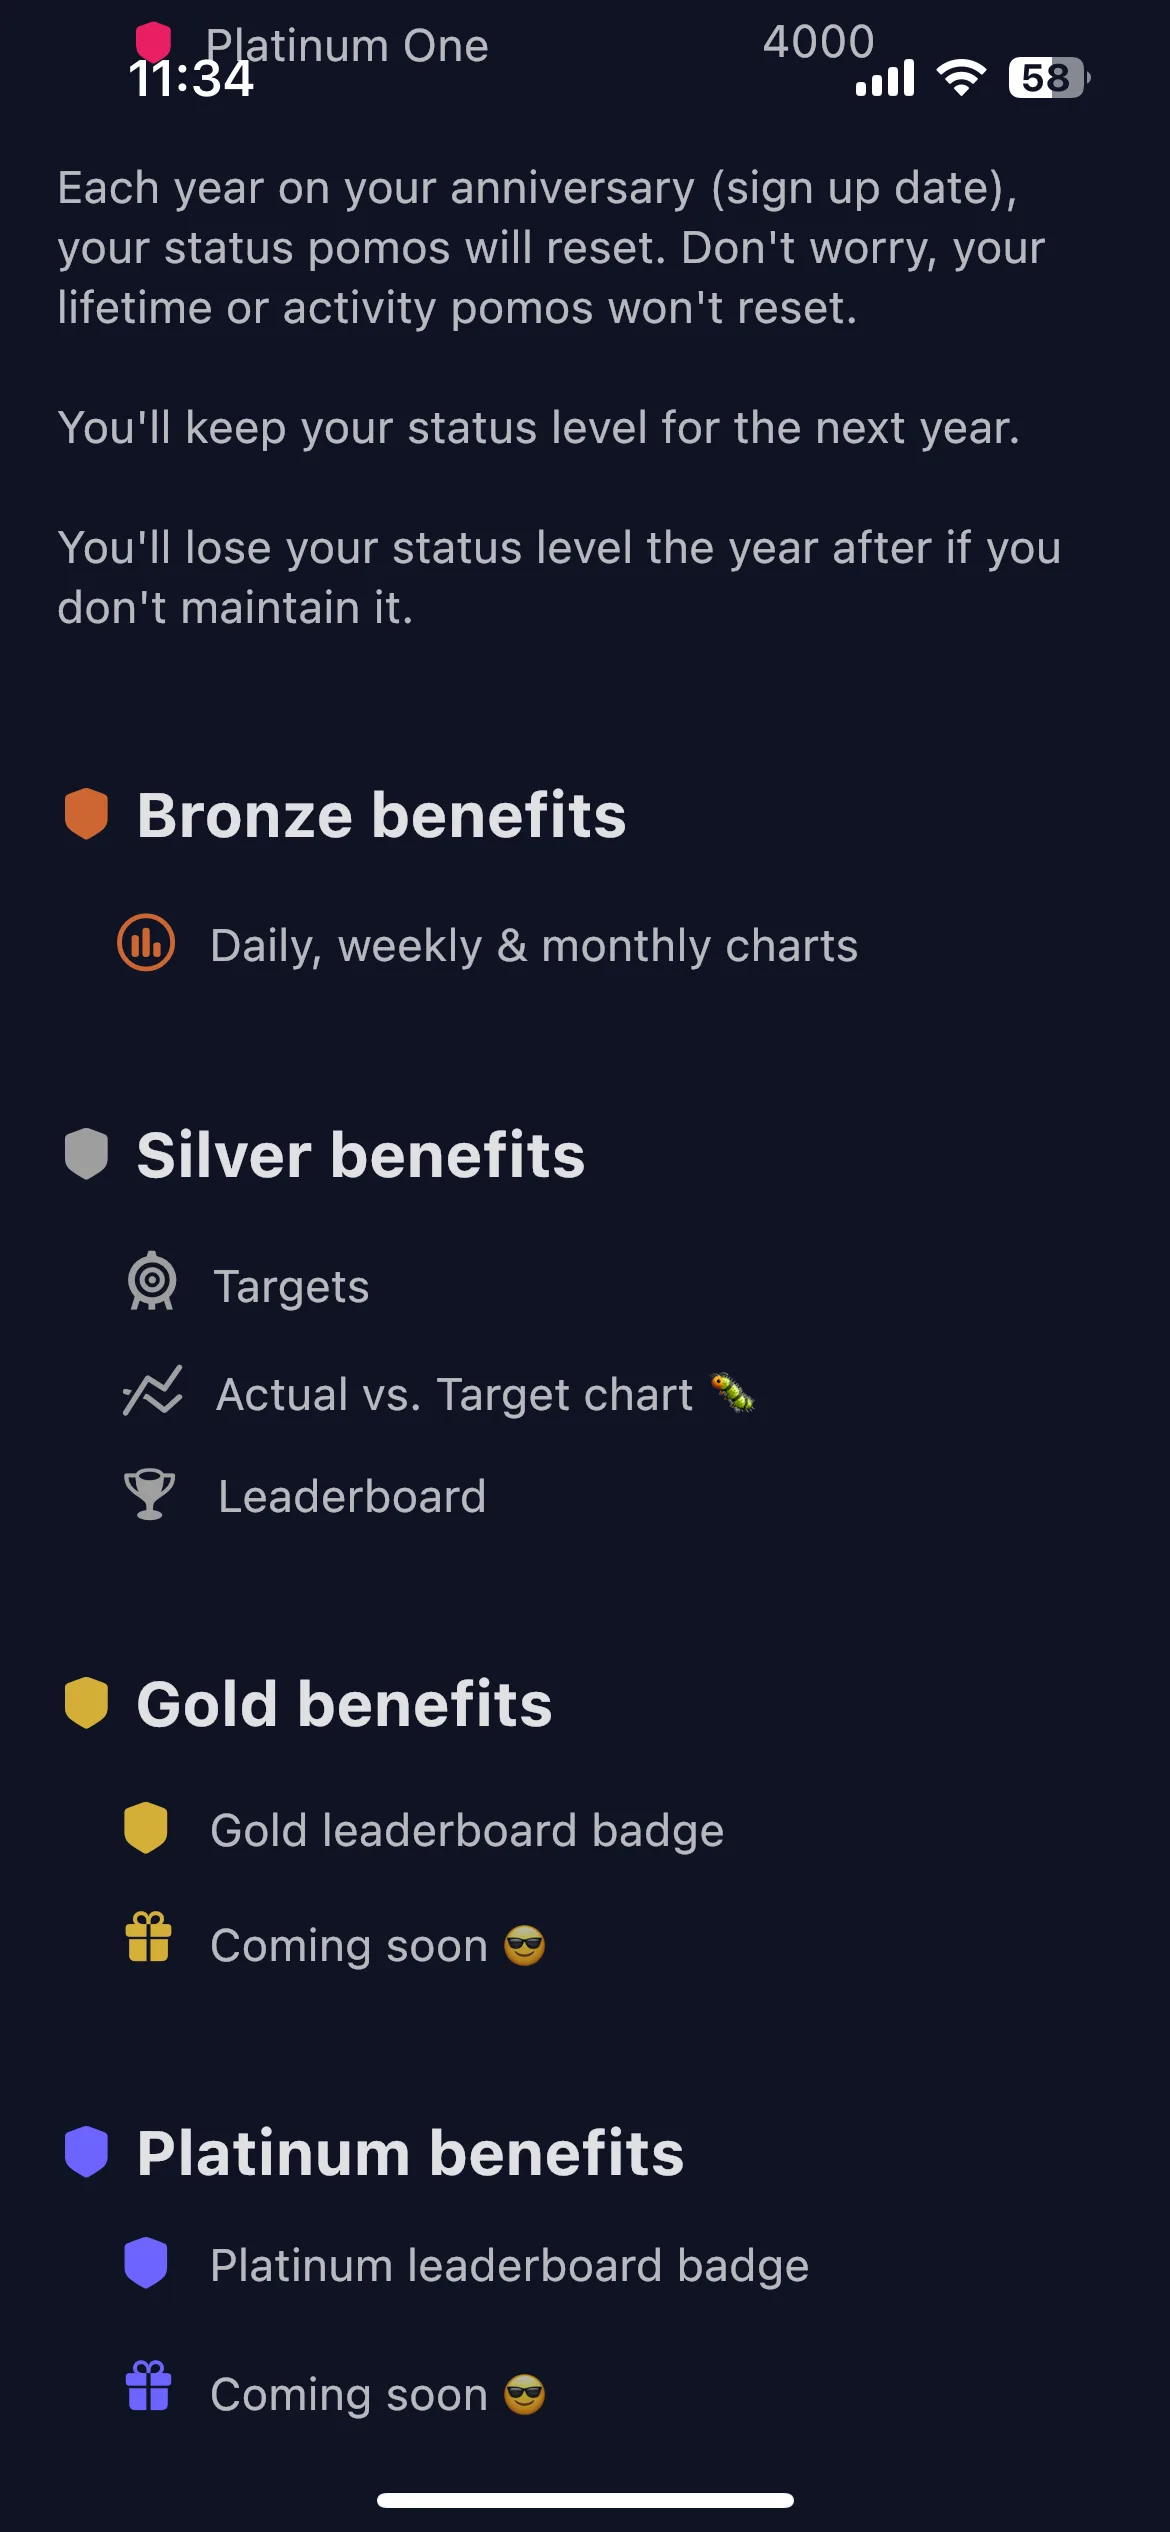The image size is (1170, 2532).
Task: Open the Leaderboard benefit item
Action: 352,1497
